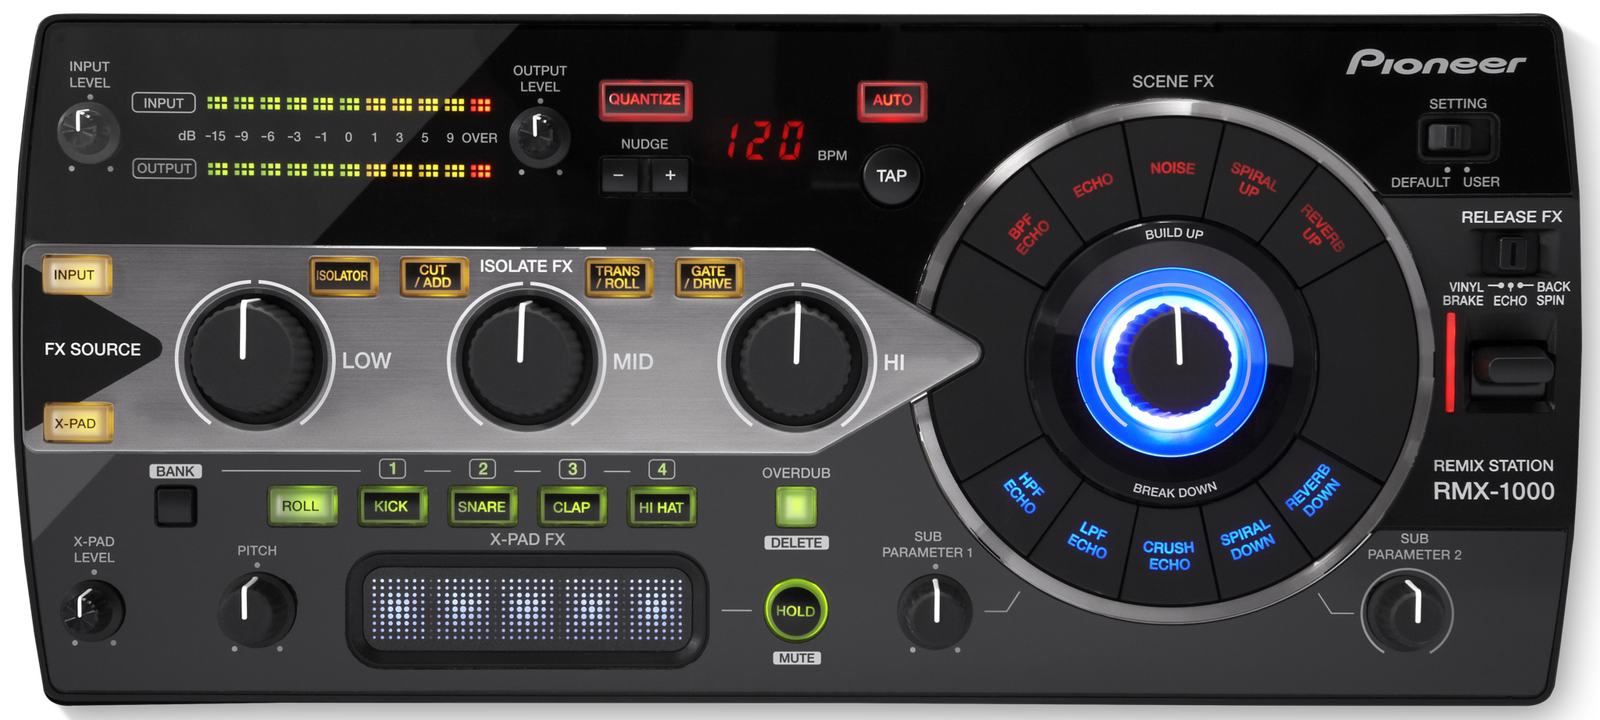Toggle the AUTO BPM button
This screenshot has width=1600, height=720.
click(892, 100)
